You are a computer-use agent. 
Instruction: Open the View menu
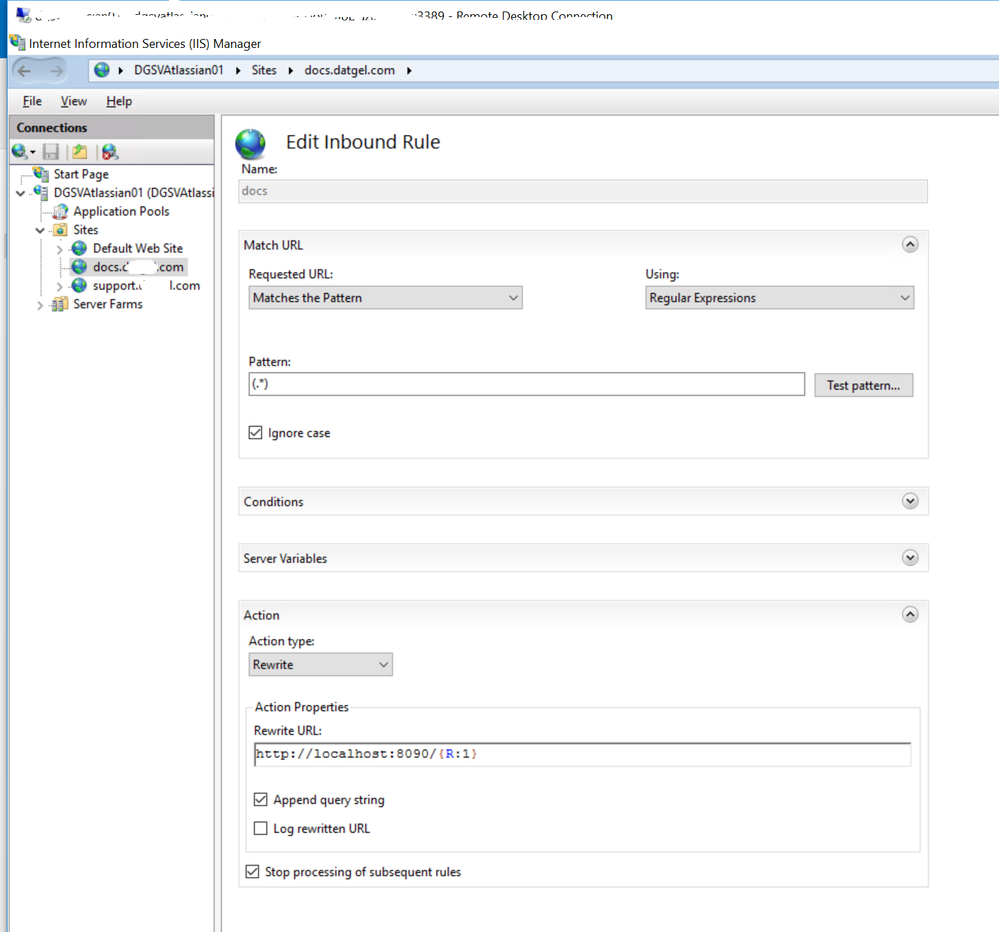[x=73, y=101]
